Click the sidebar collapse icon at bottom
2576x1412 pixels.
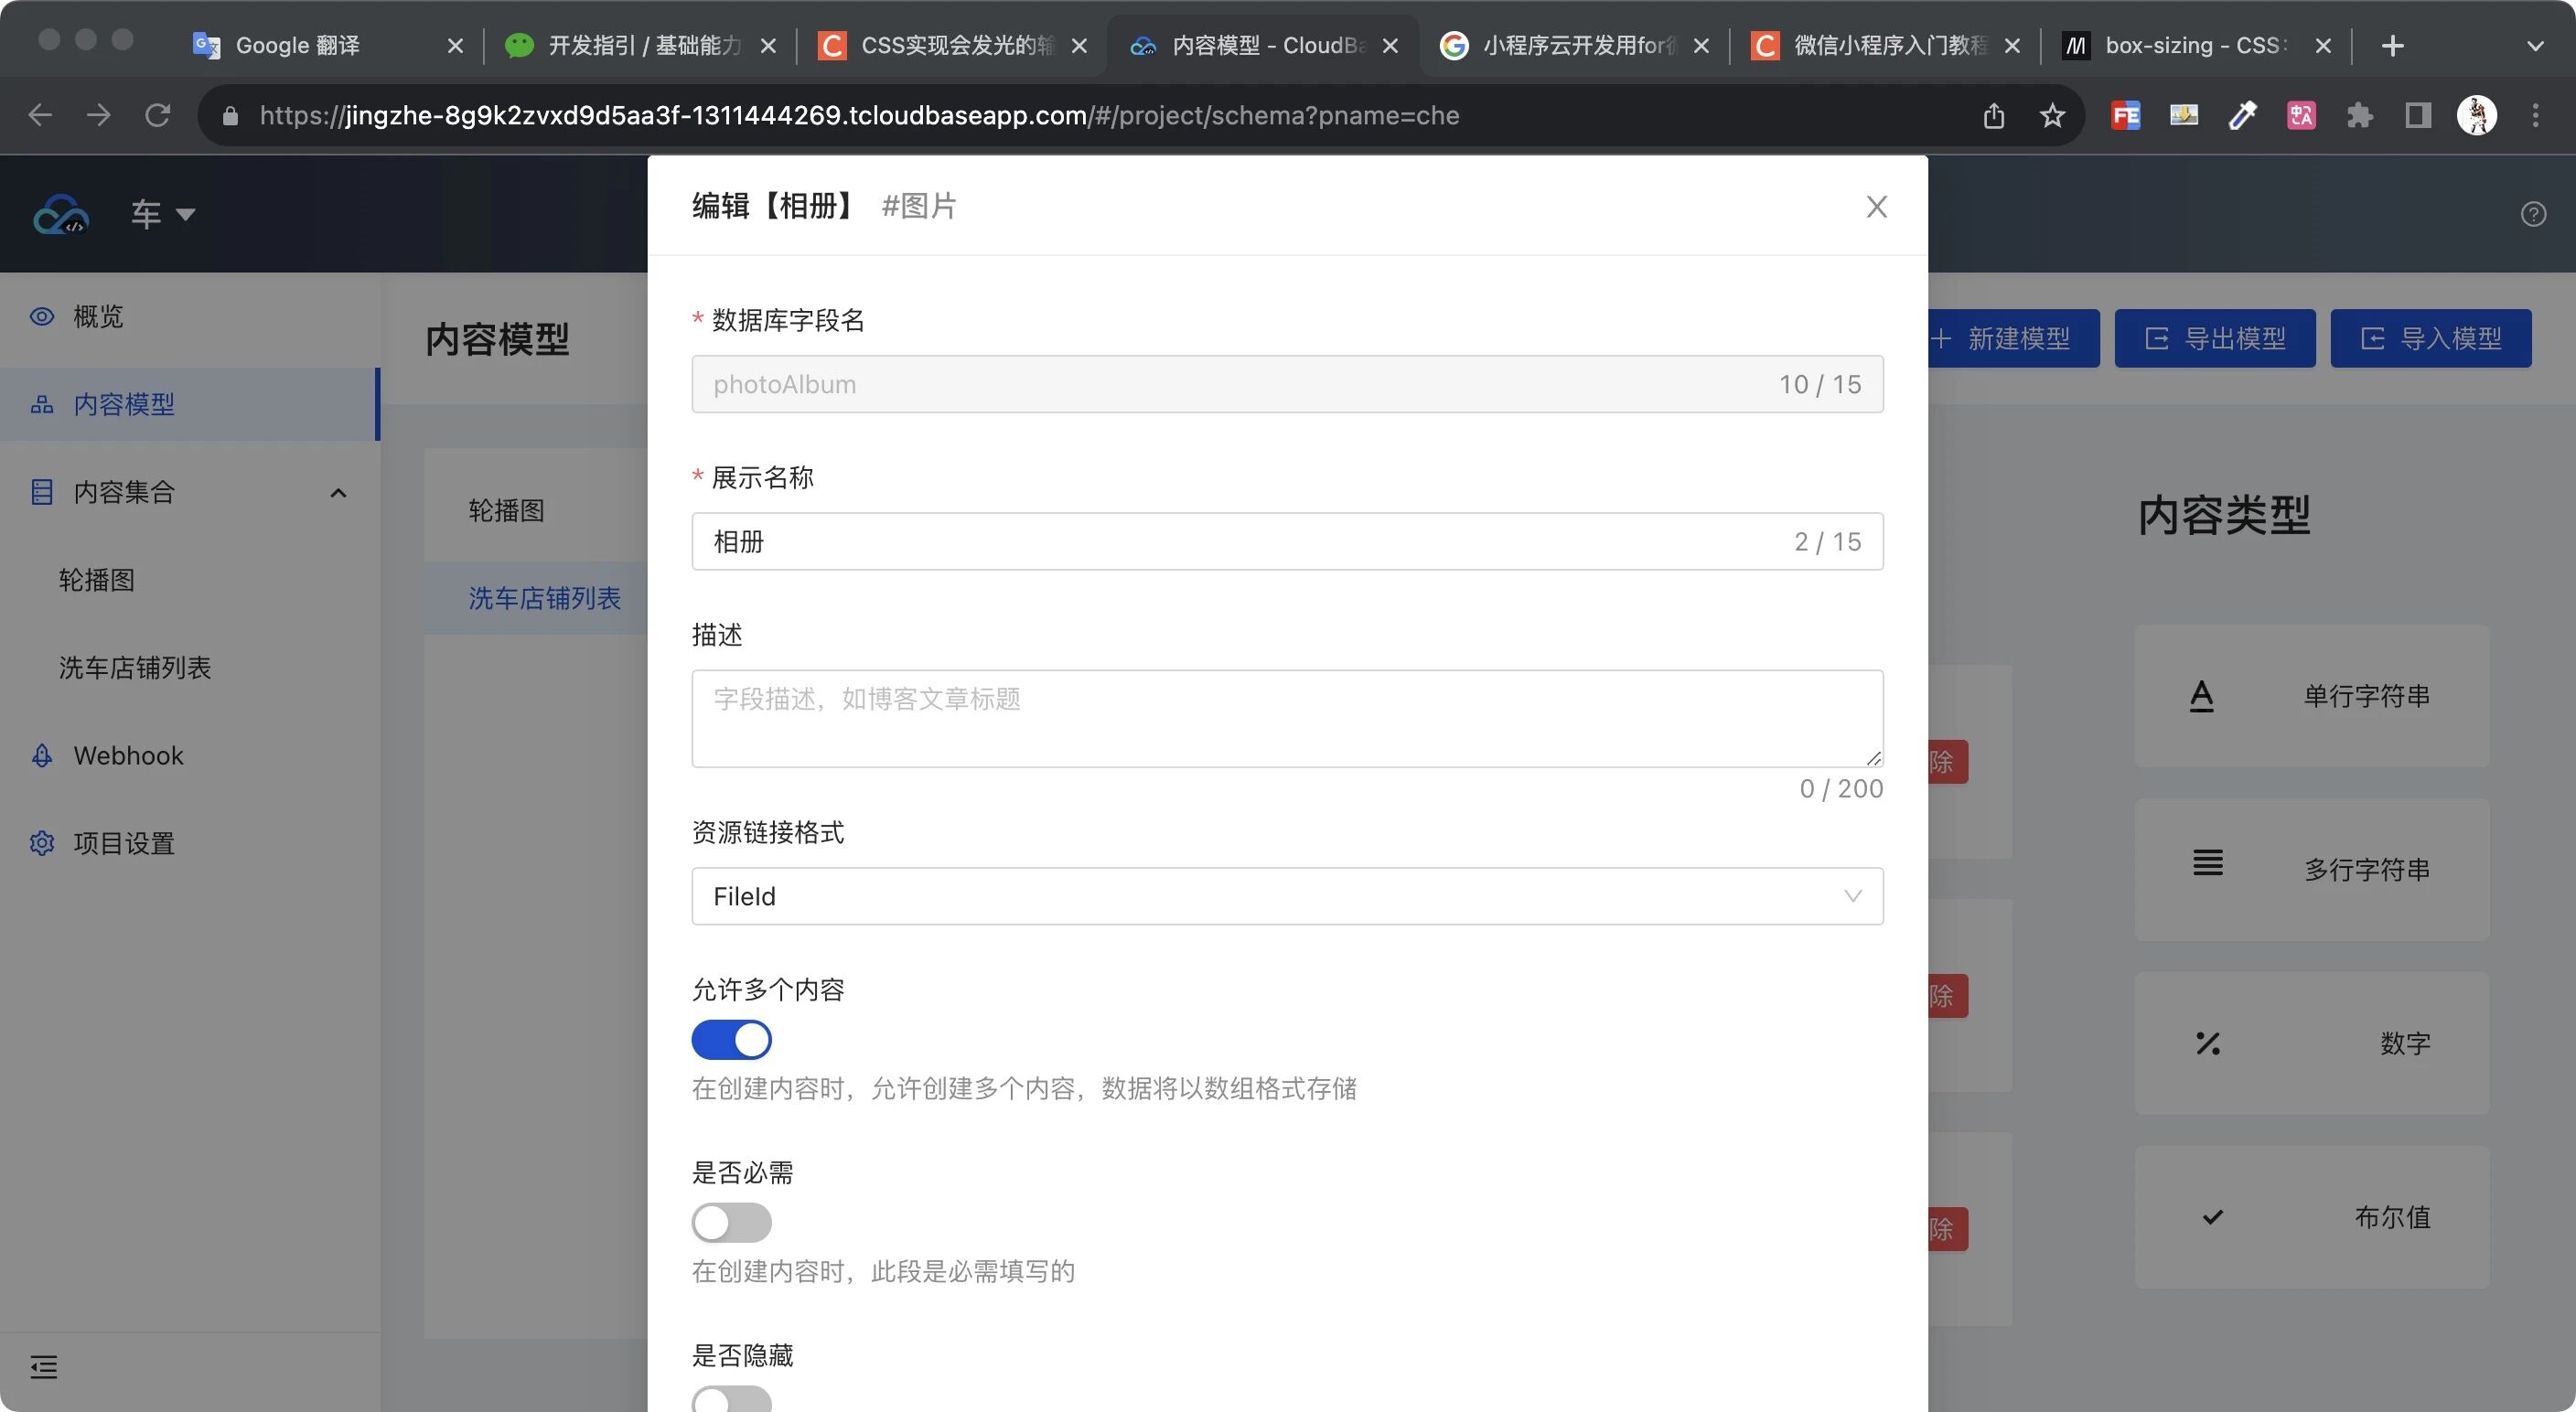[x=43, y=1366]
